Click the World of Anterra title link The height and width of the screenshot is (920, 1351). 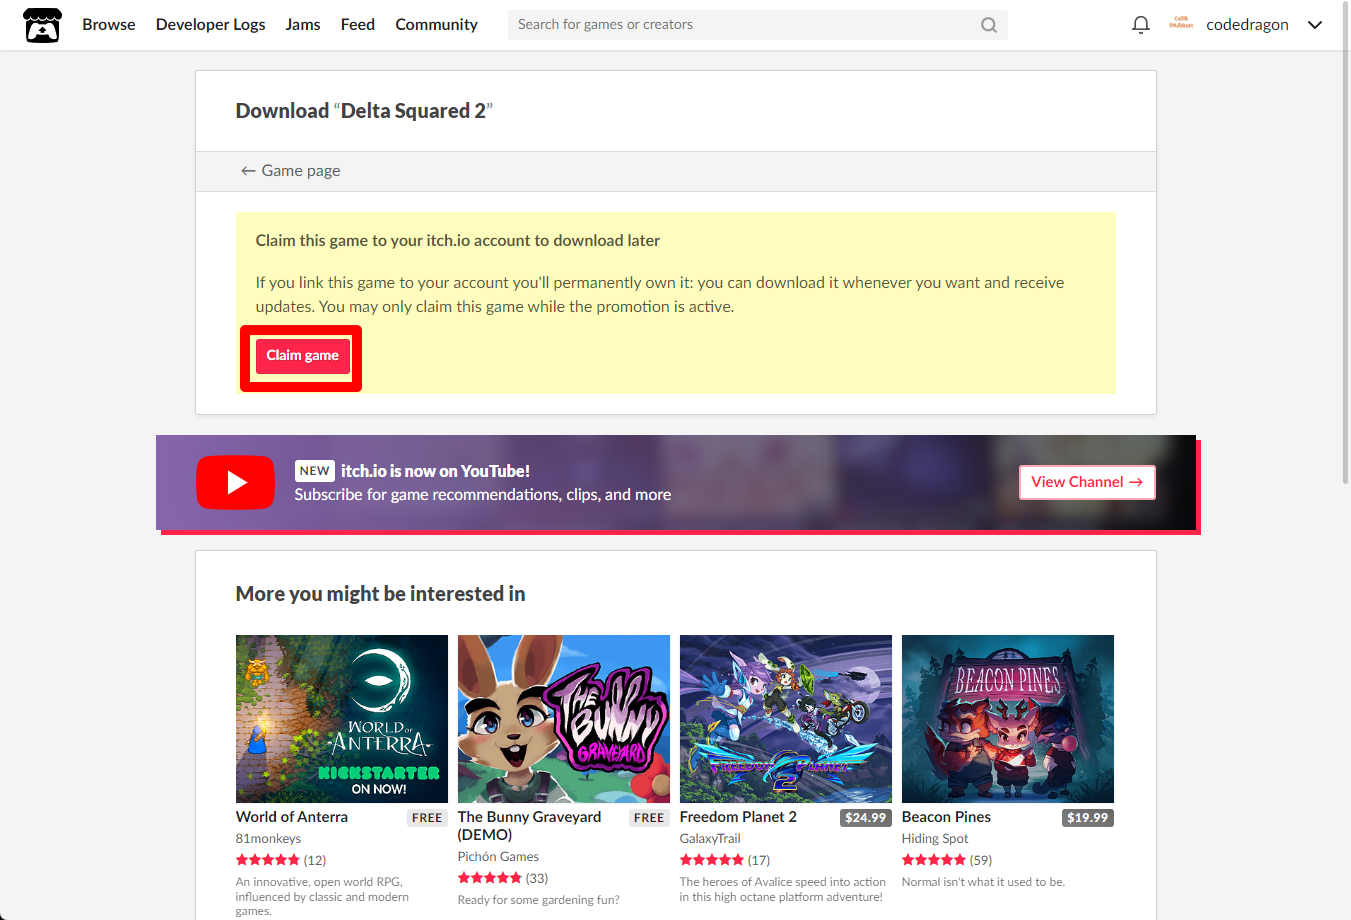(x=292, y=817)
